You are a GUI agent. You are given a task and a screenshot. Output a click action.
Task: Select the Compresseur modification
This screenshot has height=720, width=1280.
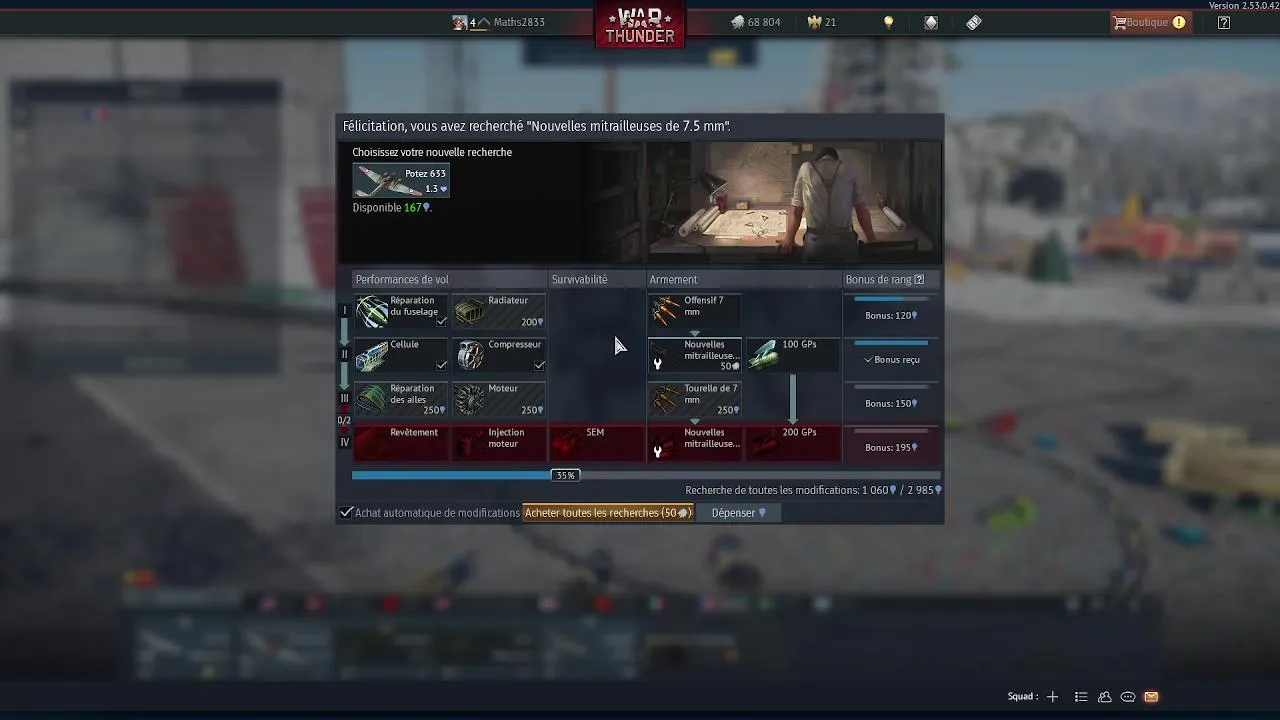pos(499,356)
